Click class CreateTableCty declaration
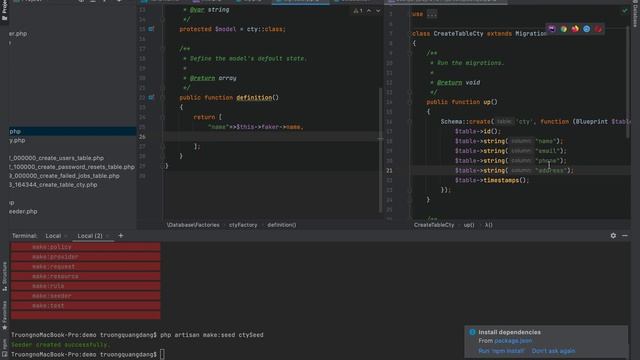Viewport: 640px width, 360px height. 479,33
